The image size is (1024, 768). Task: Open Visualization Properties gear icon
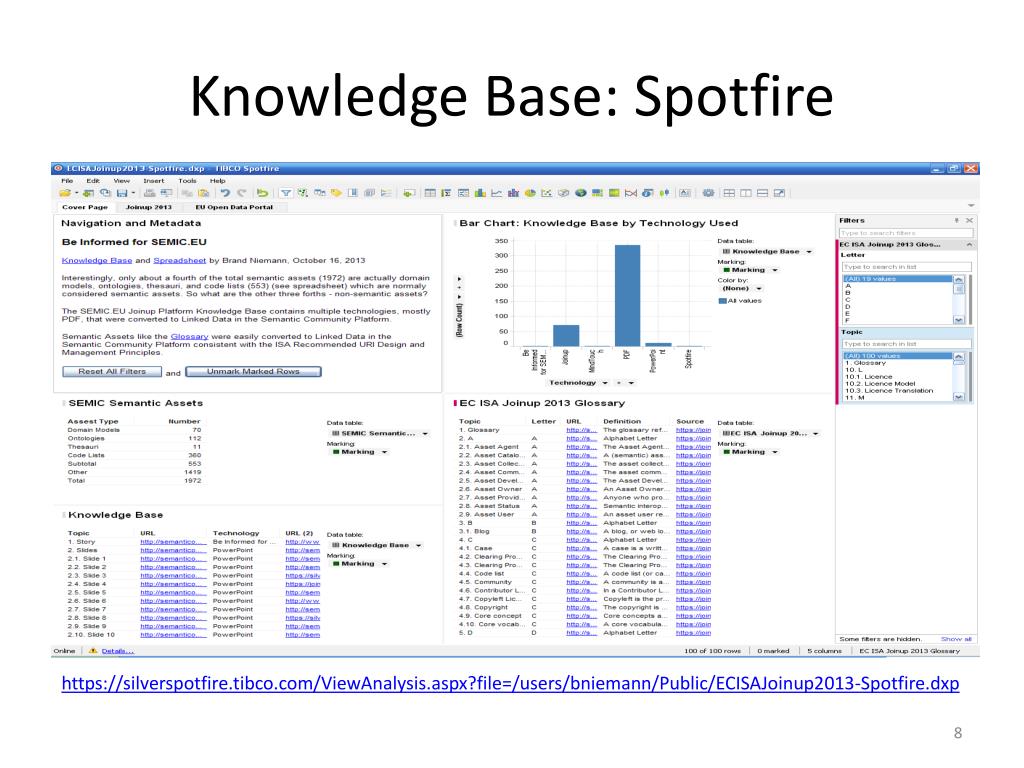click(x=708, y=193)
